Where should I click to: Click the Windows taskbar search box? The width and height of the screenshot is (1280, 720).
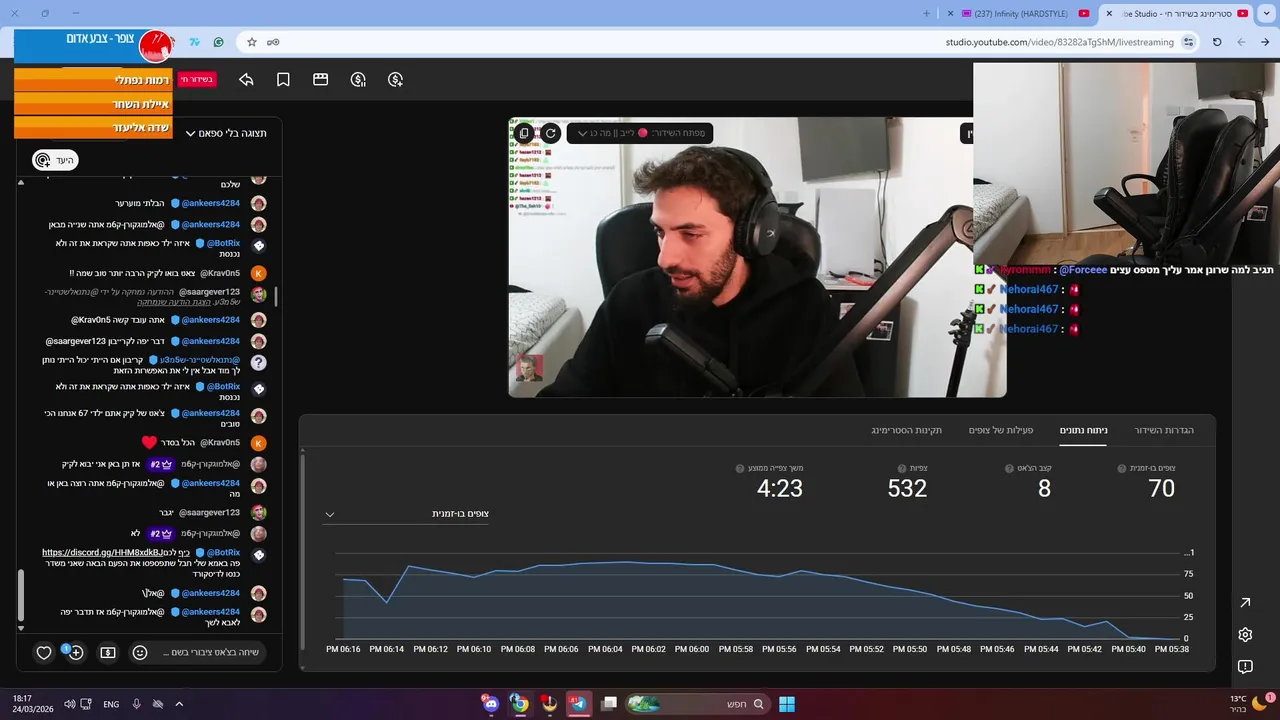[x=696, y=704]
